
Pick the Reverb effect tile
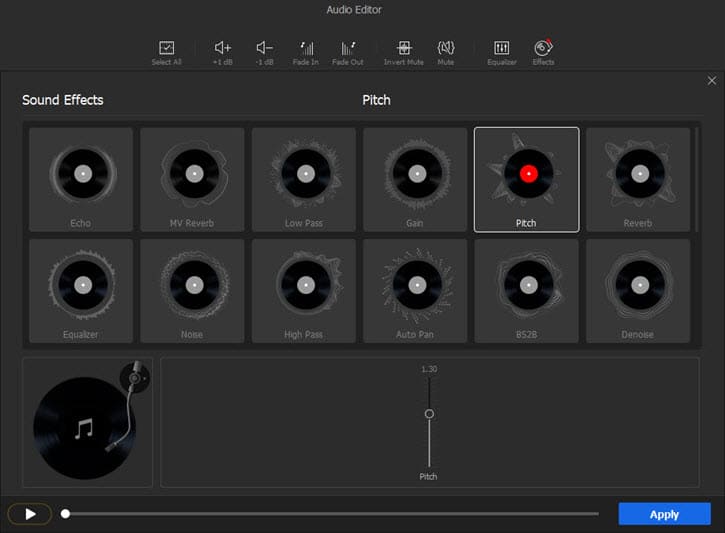(x=638, y=179)
